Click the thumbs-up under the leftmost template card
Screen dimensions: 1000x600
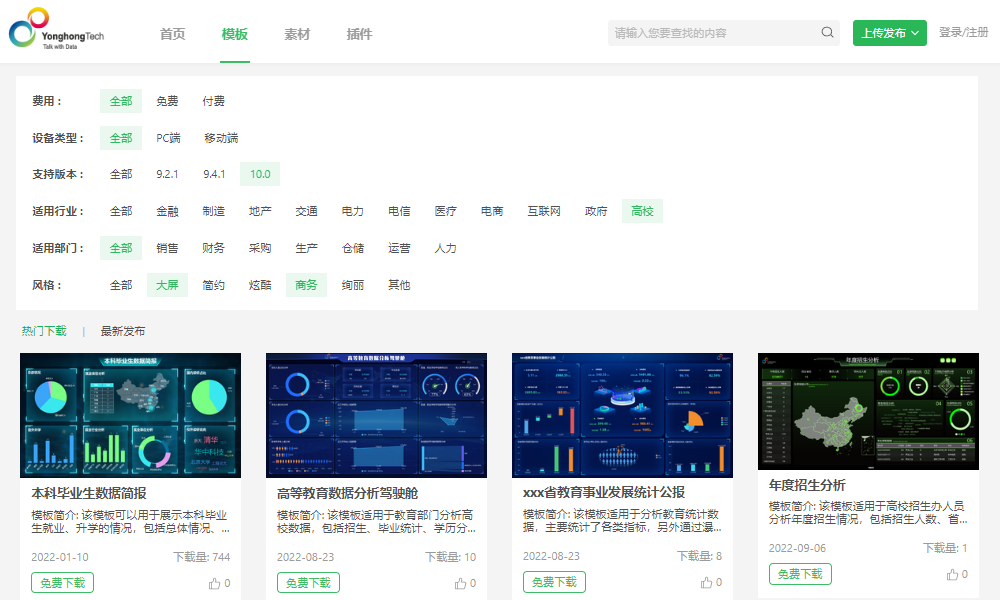213,582
